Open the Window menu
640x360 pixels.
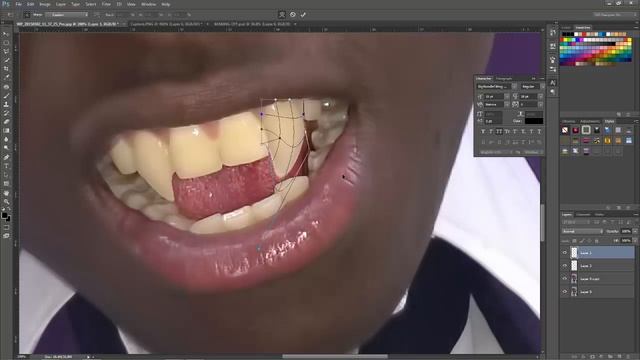(x=148, y=4)
